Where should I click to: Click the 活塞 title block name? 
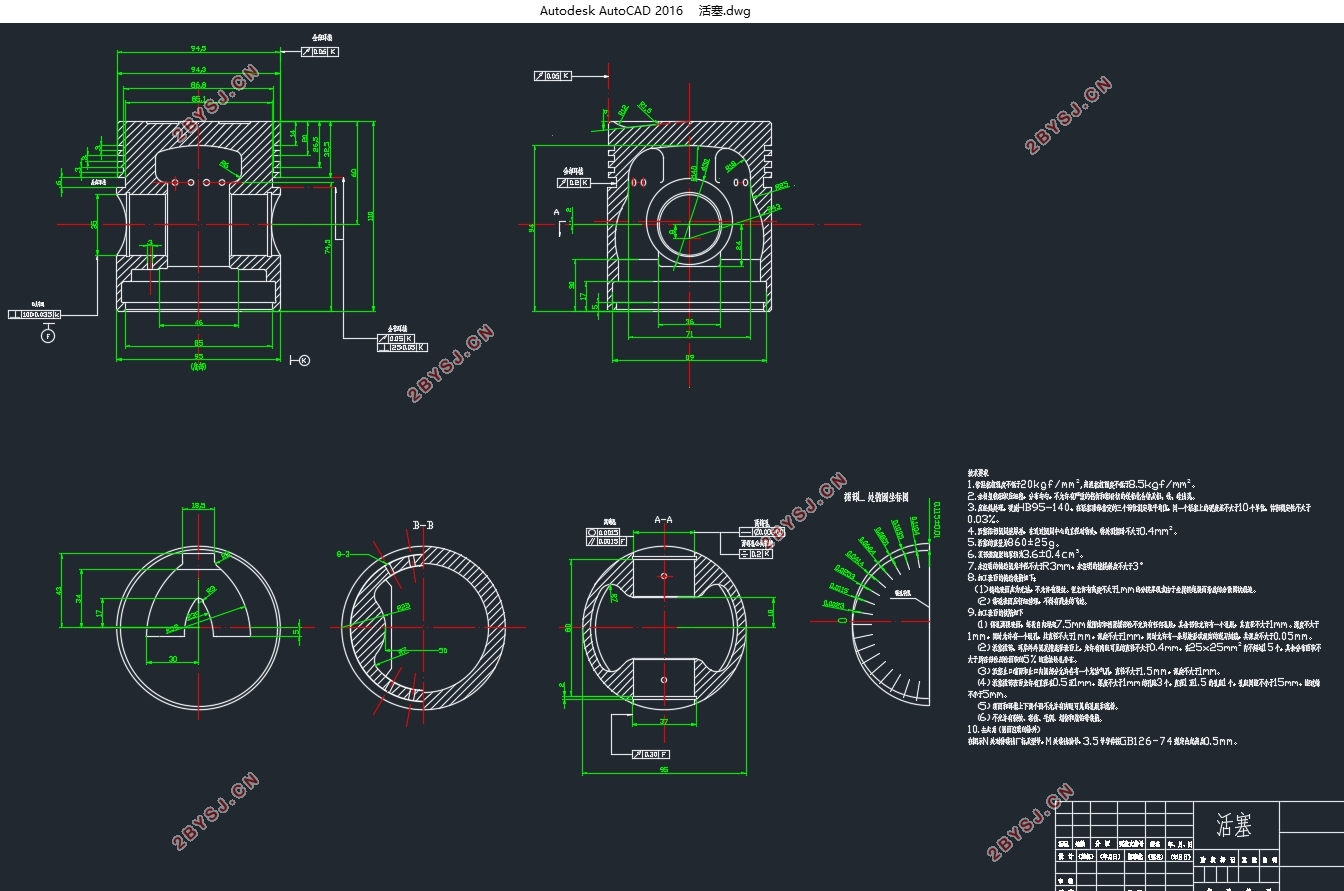(x=1233, y=826)
